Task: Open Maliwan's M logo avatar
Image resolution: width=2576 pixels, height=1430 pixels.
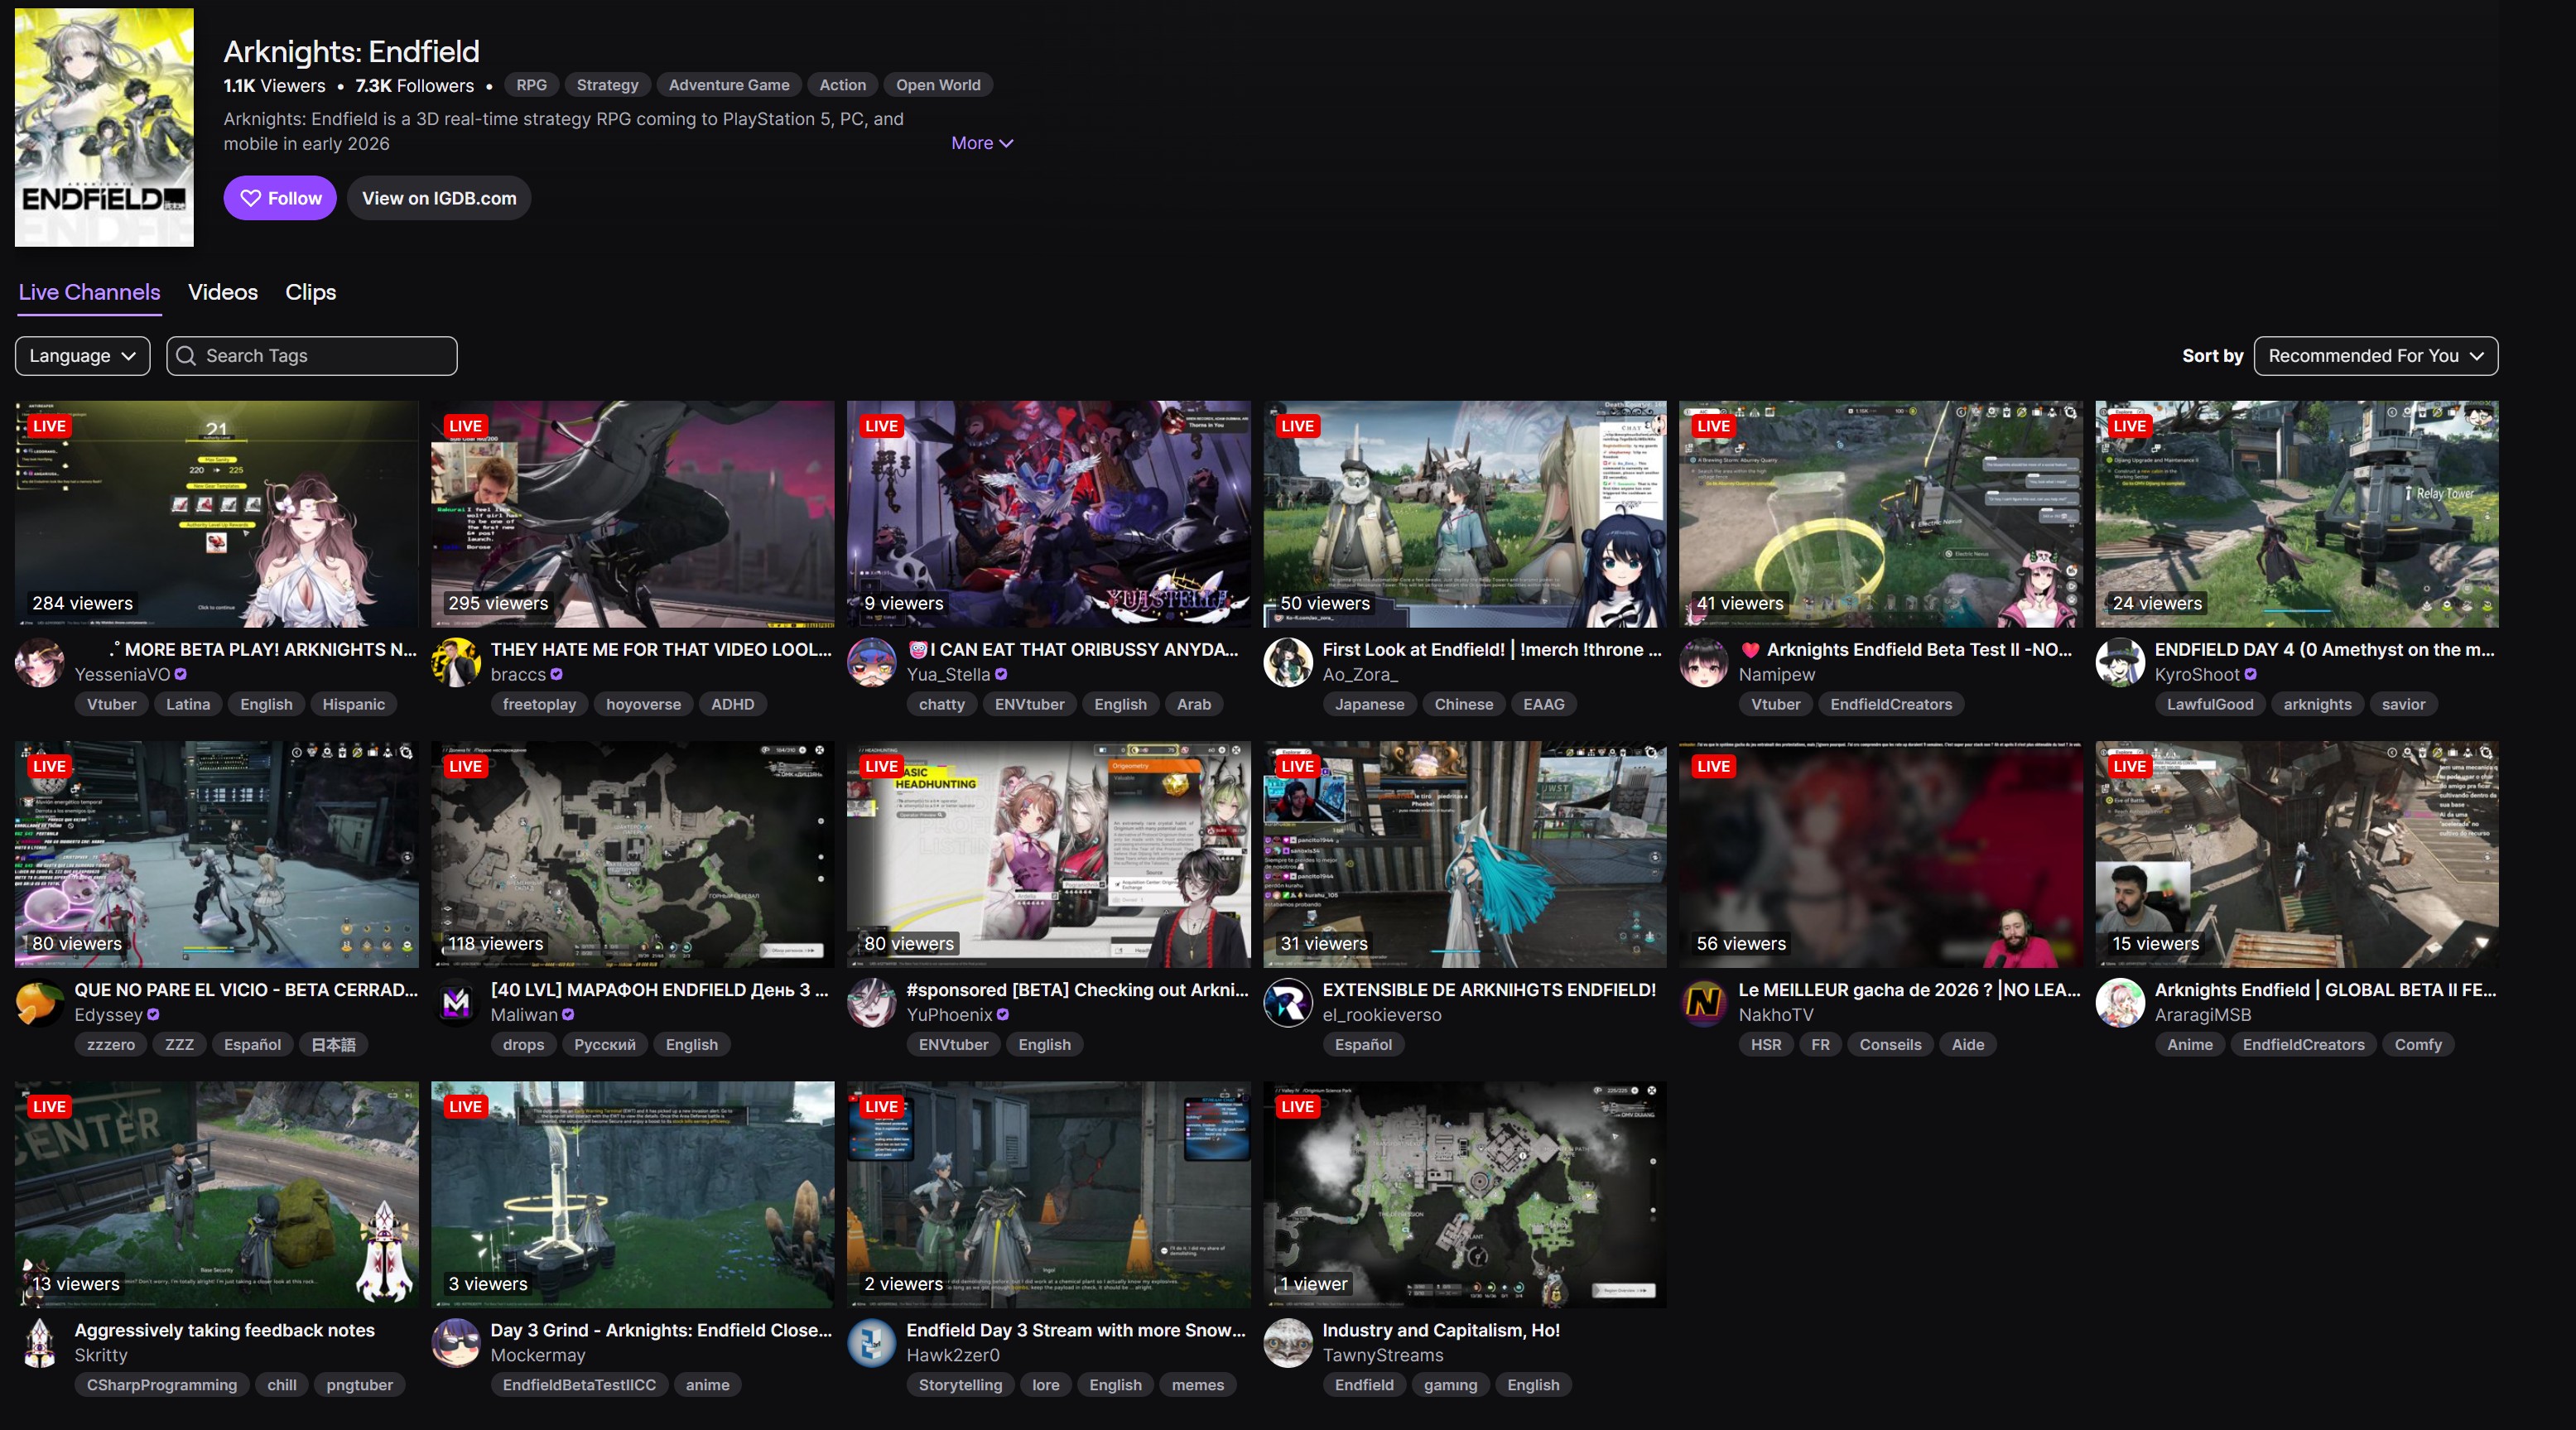Action: (x=456, y=1002)
